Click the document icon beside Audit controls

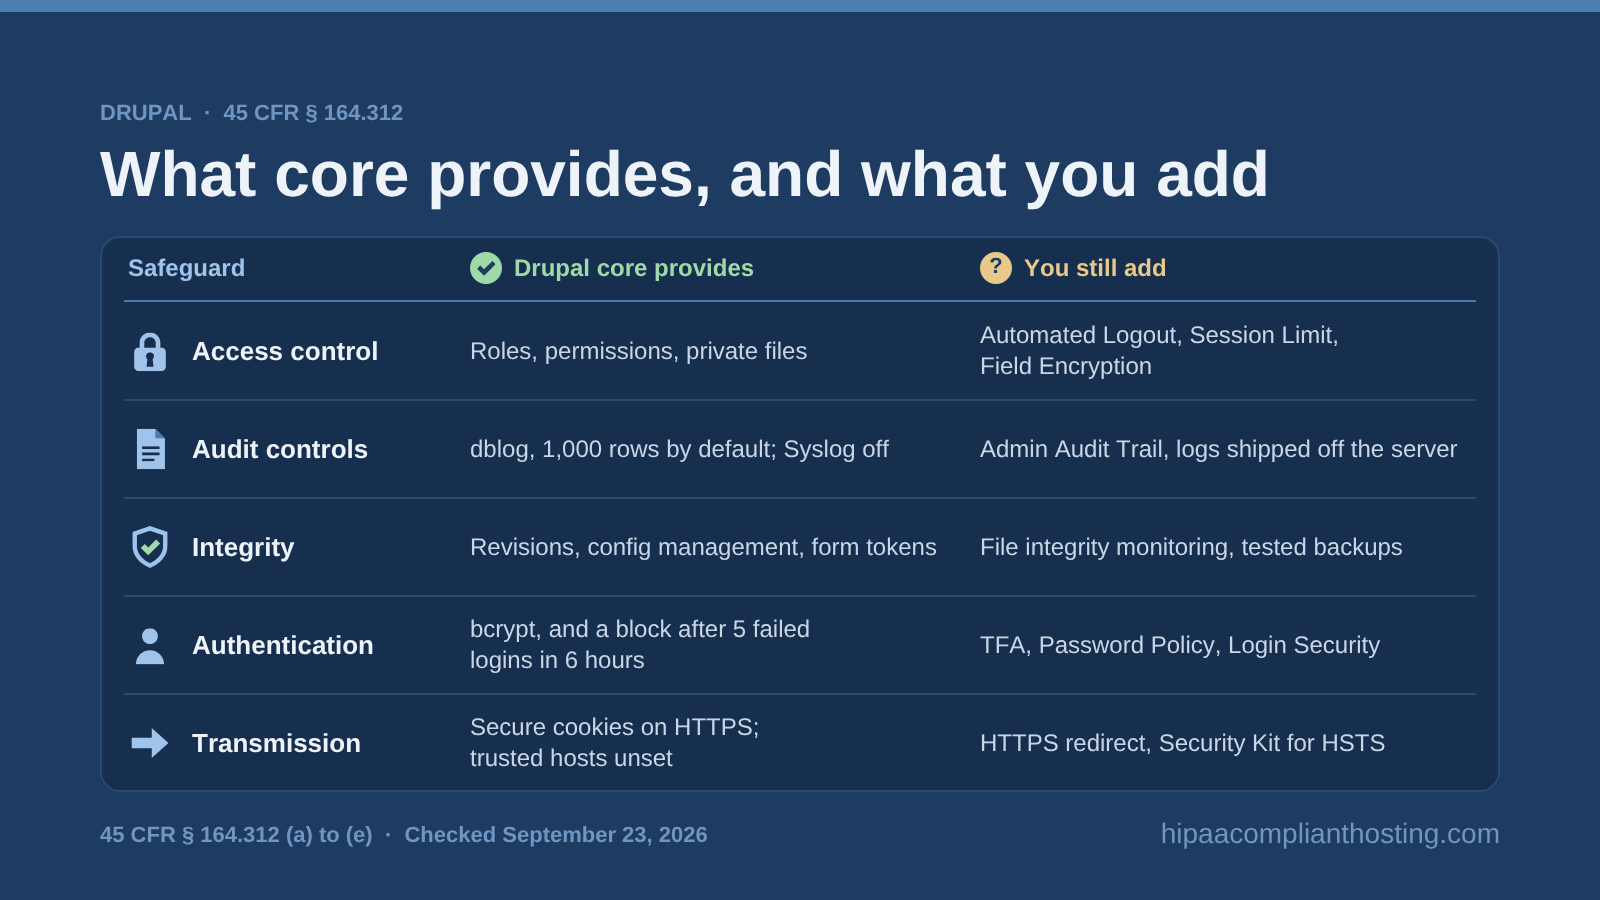150,449
